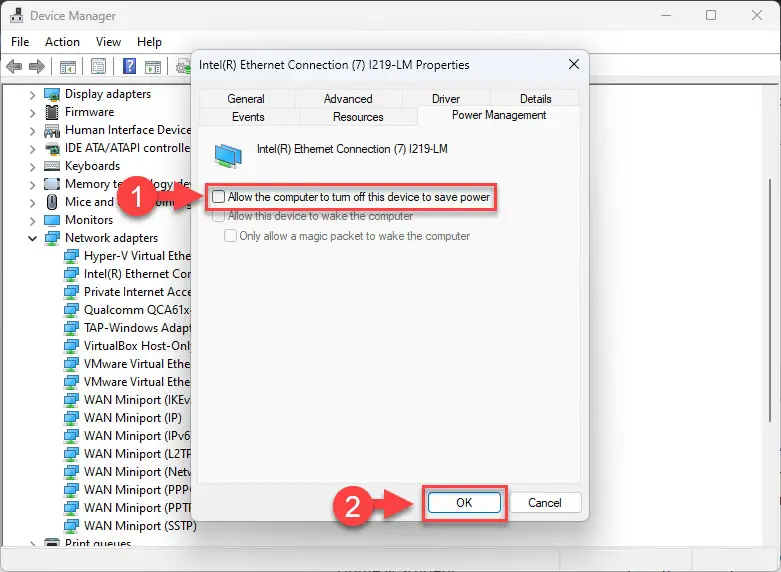The width and height of the screenshot is (781, 572).
Task: Select the Firmware chip icon
Action: [x=52, y=112]
